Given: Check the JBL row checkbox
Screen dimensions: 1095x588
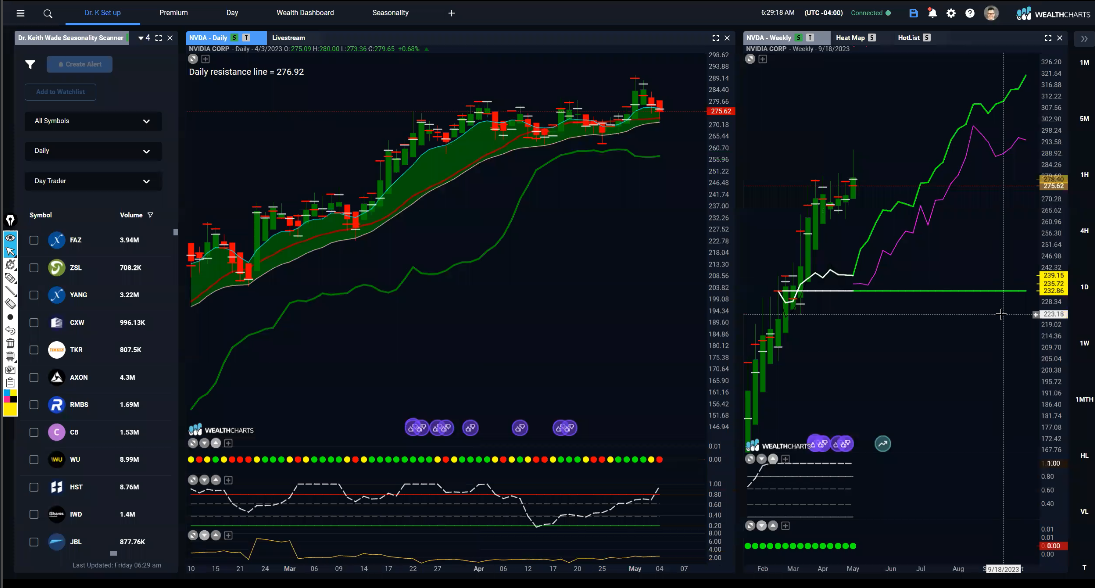Looking at the screenshot, I should pos(34,542).
